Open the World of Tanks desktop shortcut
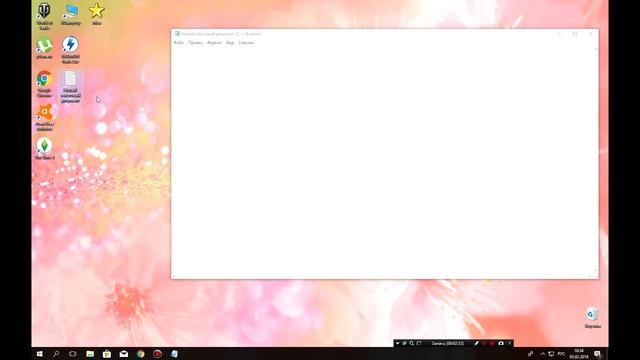Viewport: 640px width, 360px height. (44, 16)
